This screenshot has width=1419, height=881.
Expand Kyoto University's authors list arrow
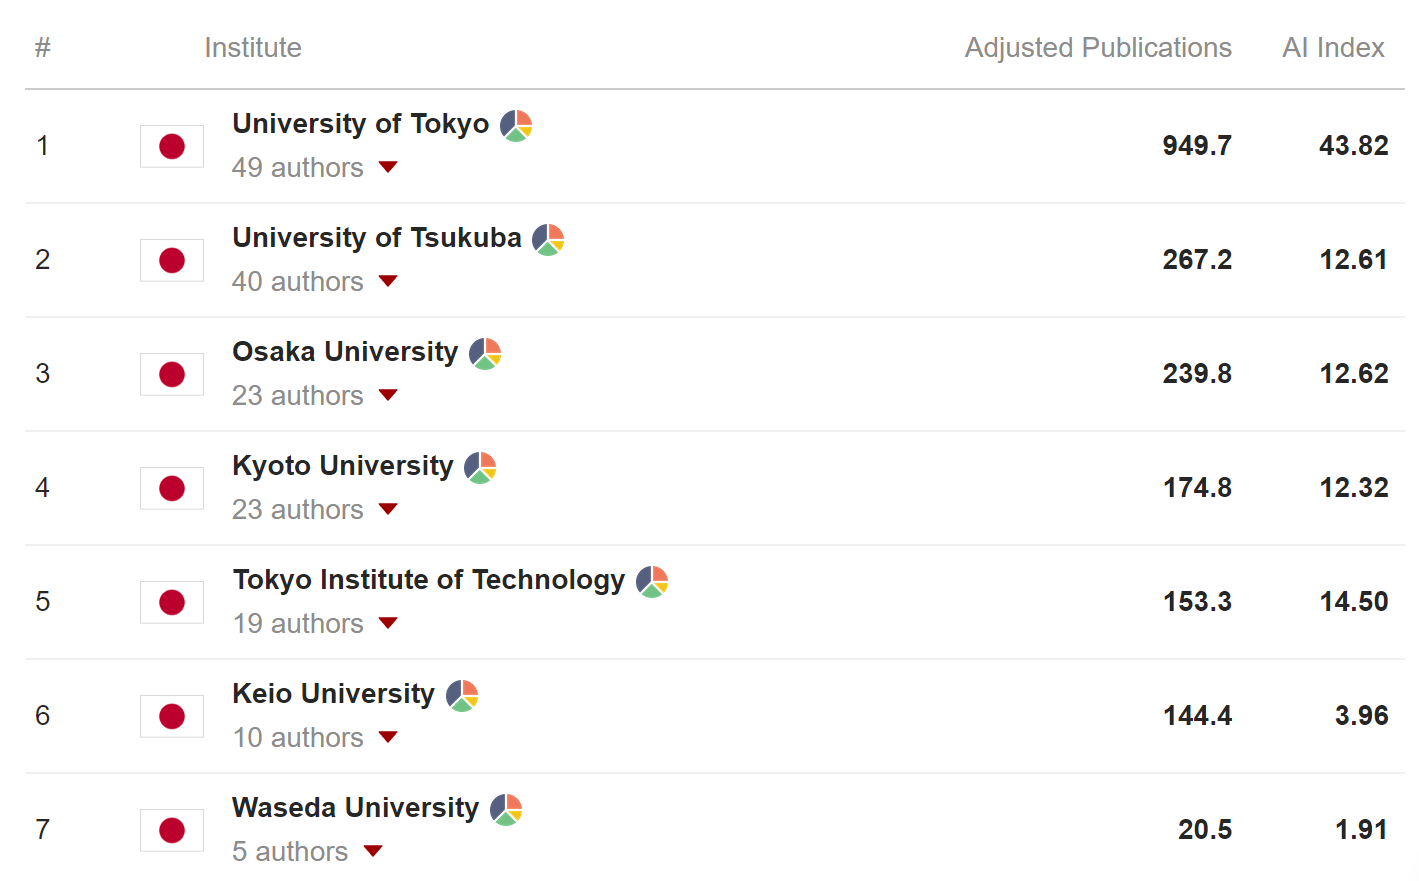[388, 509]
